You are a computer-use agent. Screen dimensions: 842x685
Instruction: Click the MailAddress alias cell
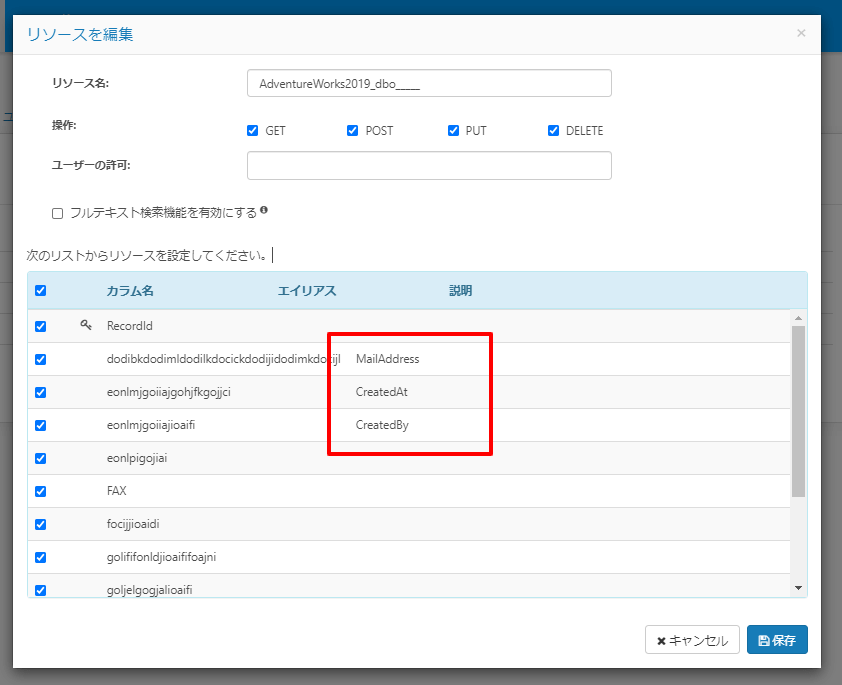click(x=387, y=359)
